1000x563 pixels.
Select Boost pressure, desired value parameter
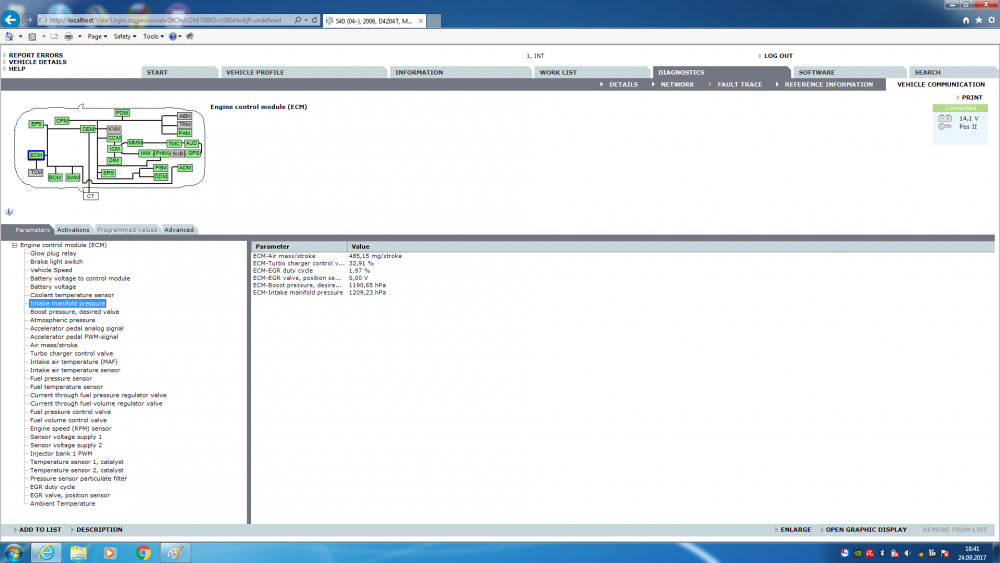tap(74, 312)
